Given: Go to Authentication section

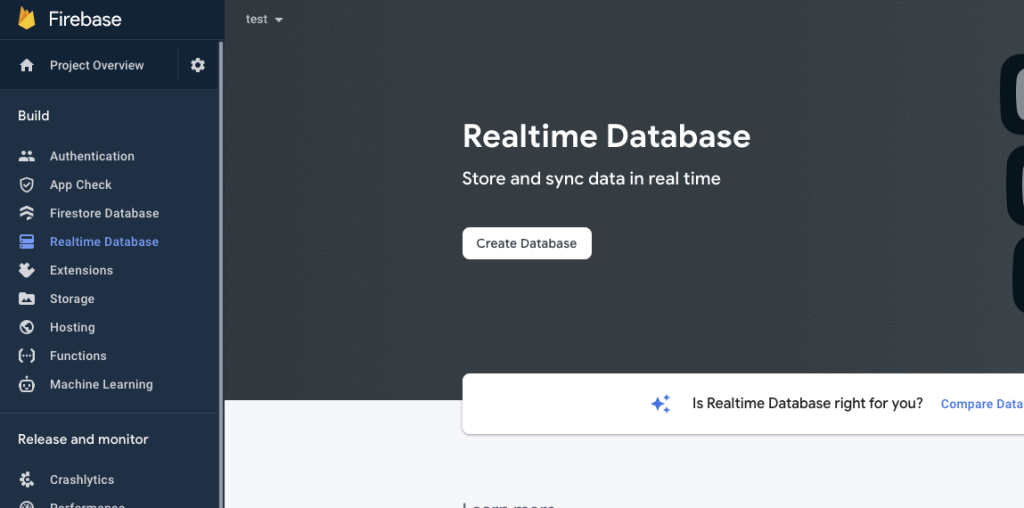Looking at the screenshot, I should point(92,156).
